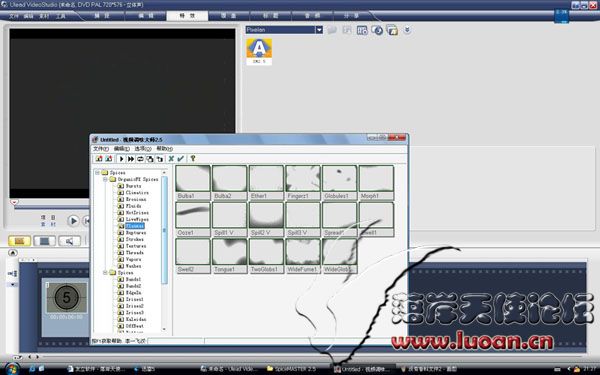This screenshot has height=375, width=600.
Task: Click the loop playback toolbar icon
Action: click(140, 159)
